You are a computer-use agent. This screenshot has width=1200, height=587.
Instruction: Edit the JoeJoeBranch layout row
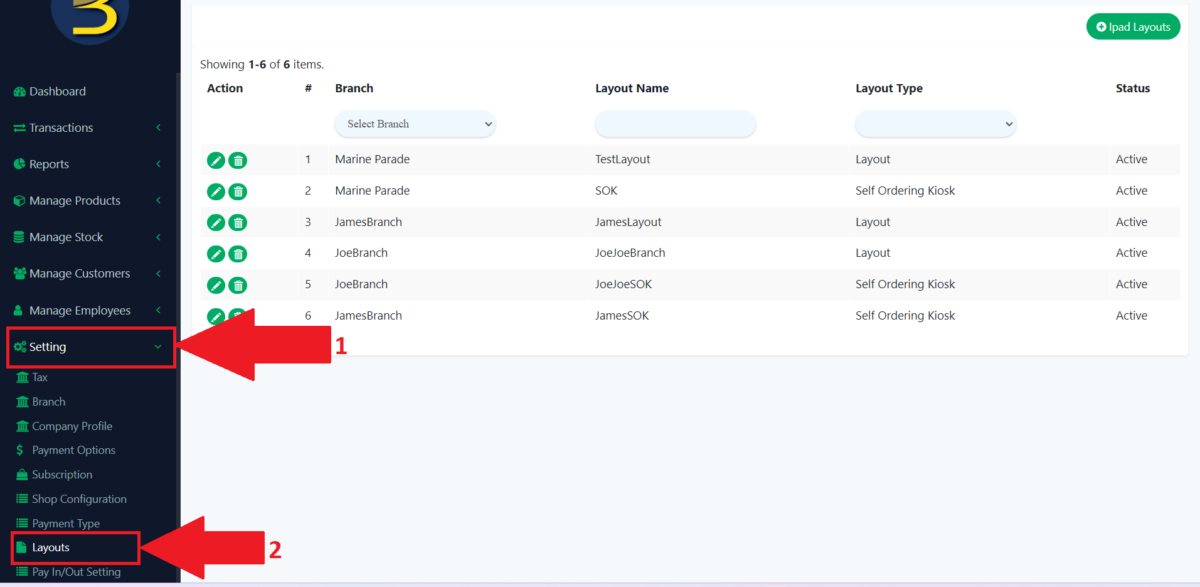pyautogui.click(x=215, y=253)
